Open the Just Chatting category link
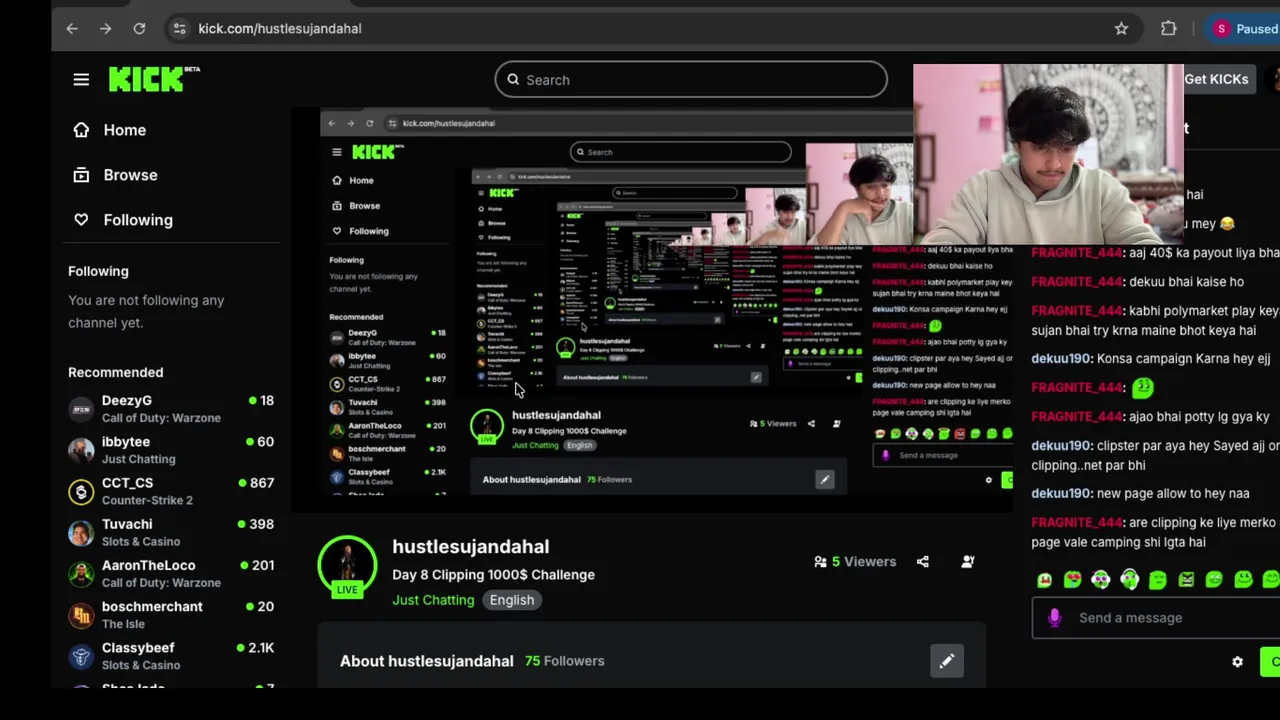1280x720 pixels. click(433, 600)
